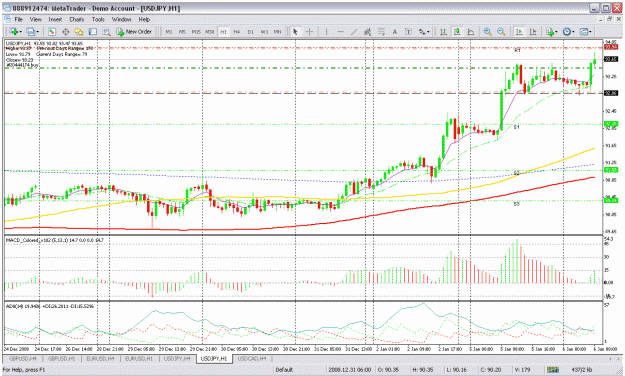Viewport: 625px width, 376px height.
Task: Expand the Profiles dropdown arrow
Action: [x=37, y=32]
